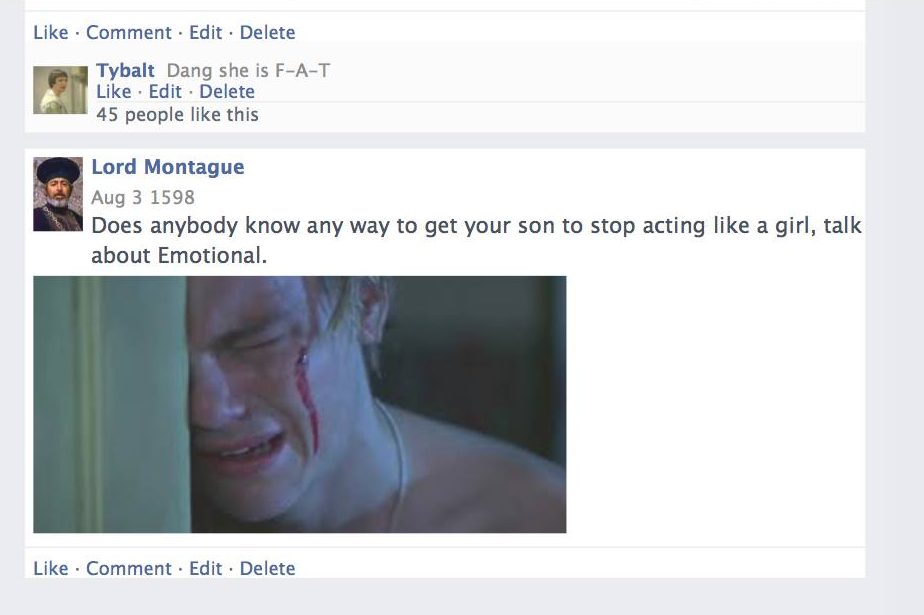
Task: Comment on the top post
Action: pyautogui.click(x=128, y=32)
